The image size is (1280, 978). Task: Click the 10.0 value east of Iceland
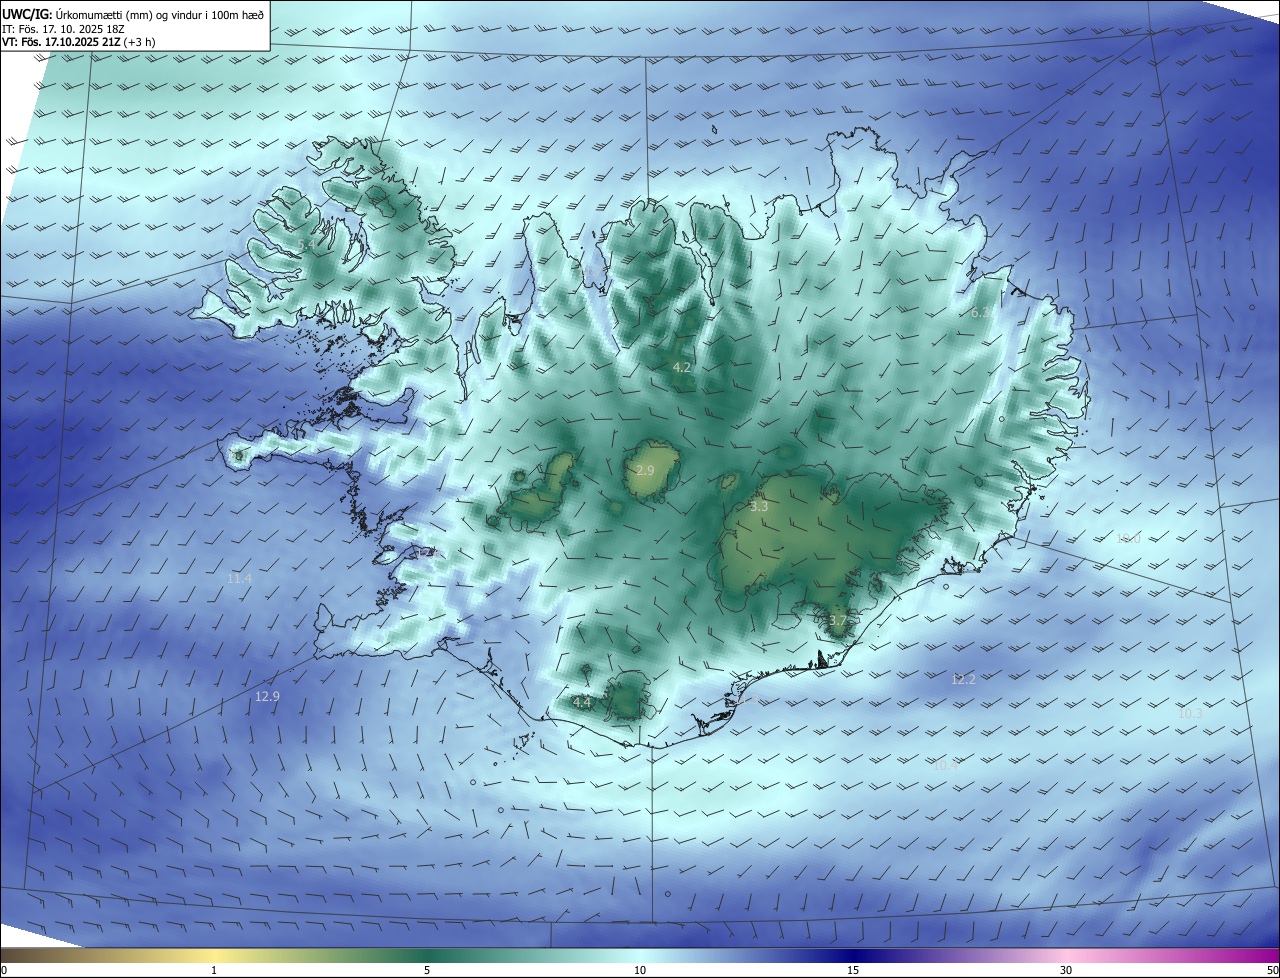click(x=1128, y=538)
